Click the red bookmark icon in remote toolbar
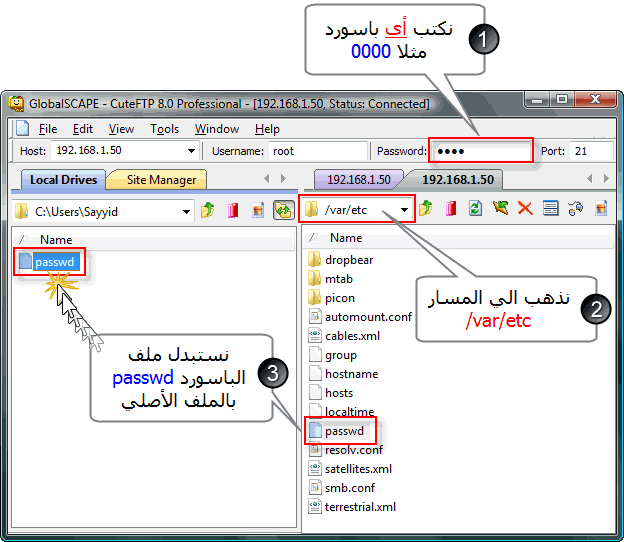 click(x=451, y=208)
